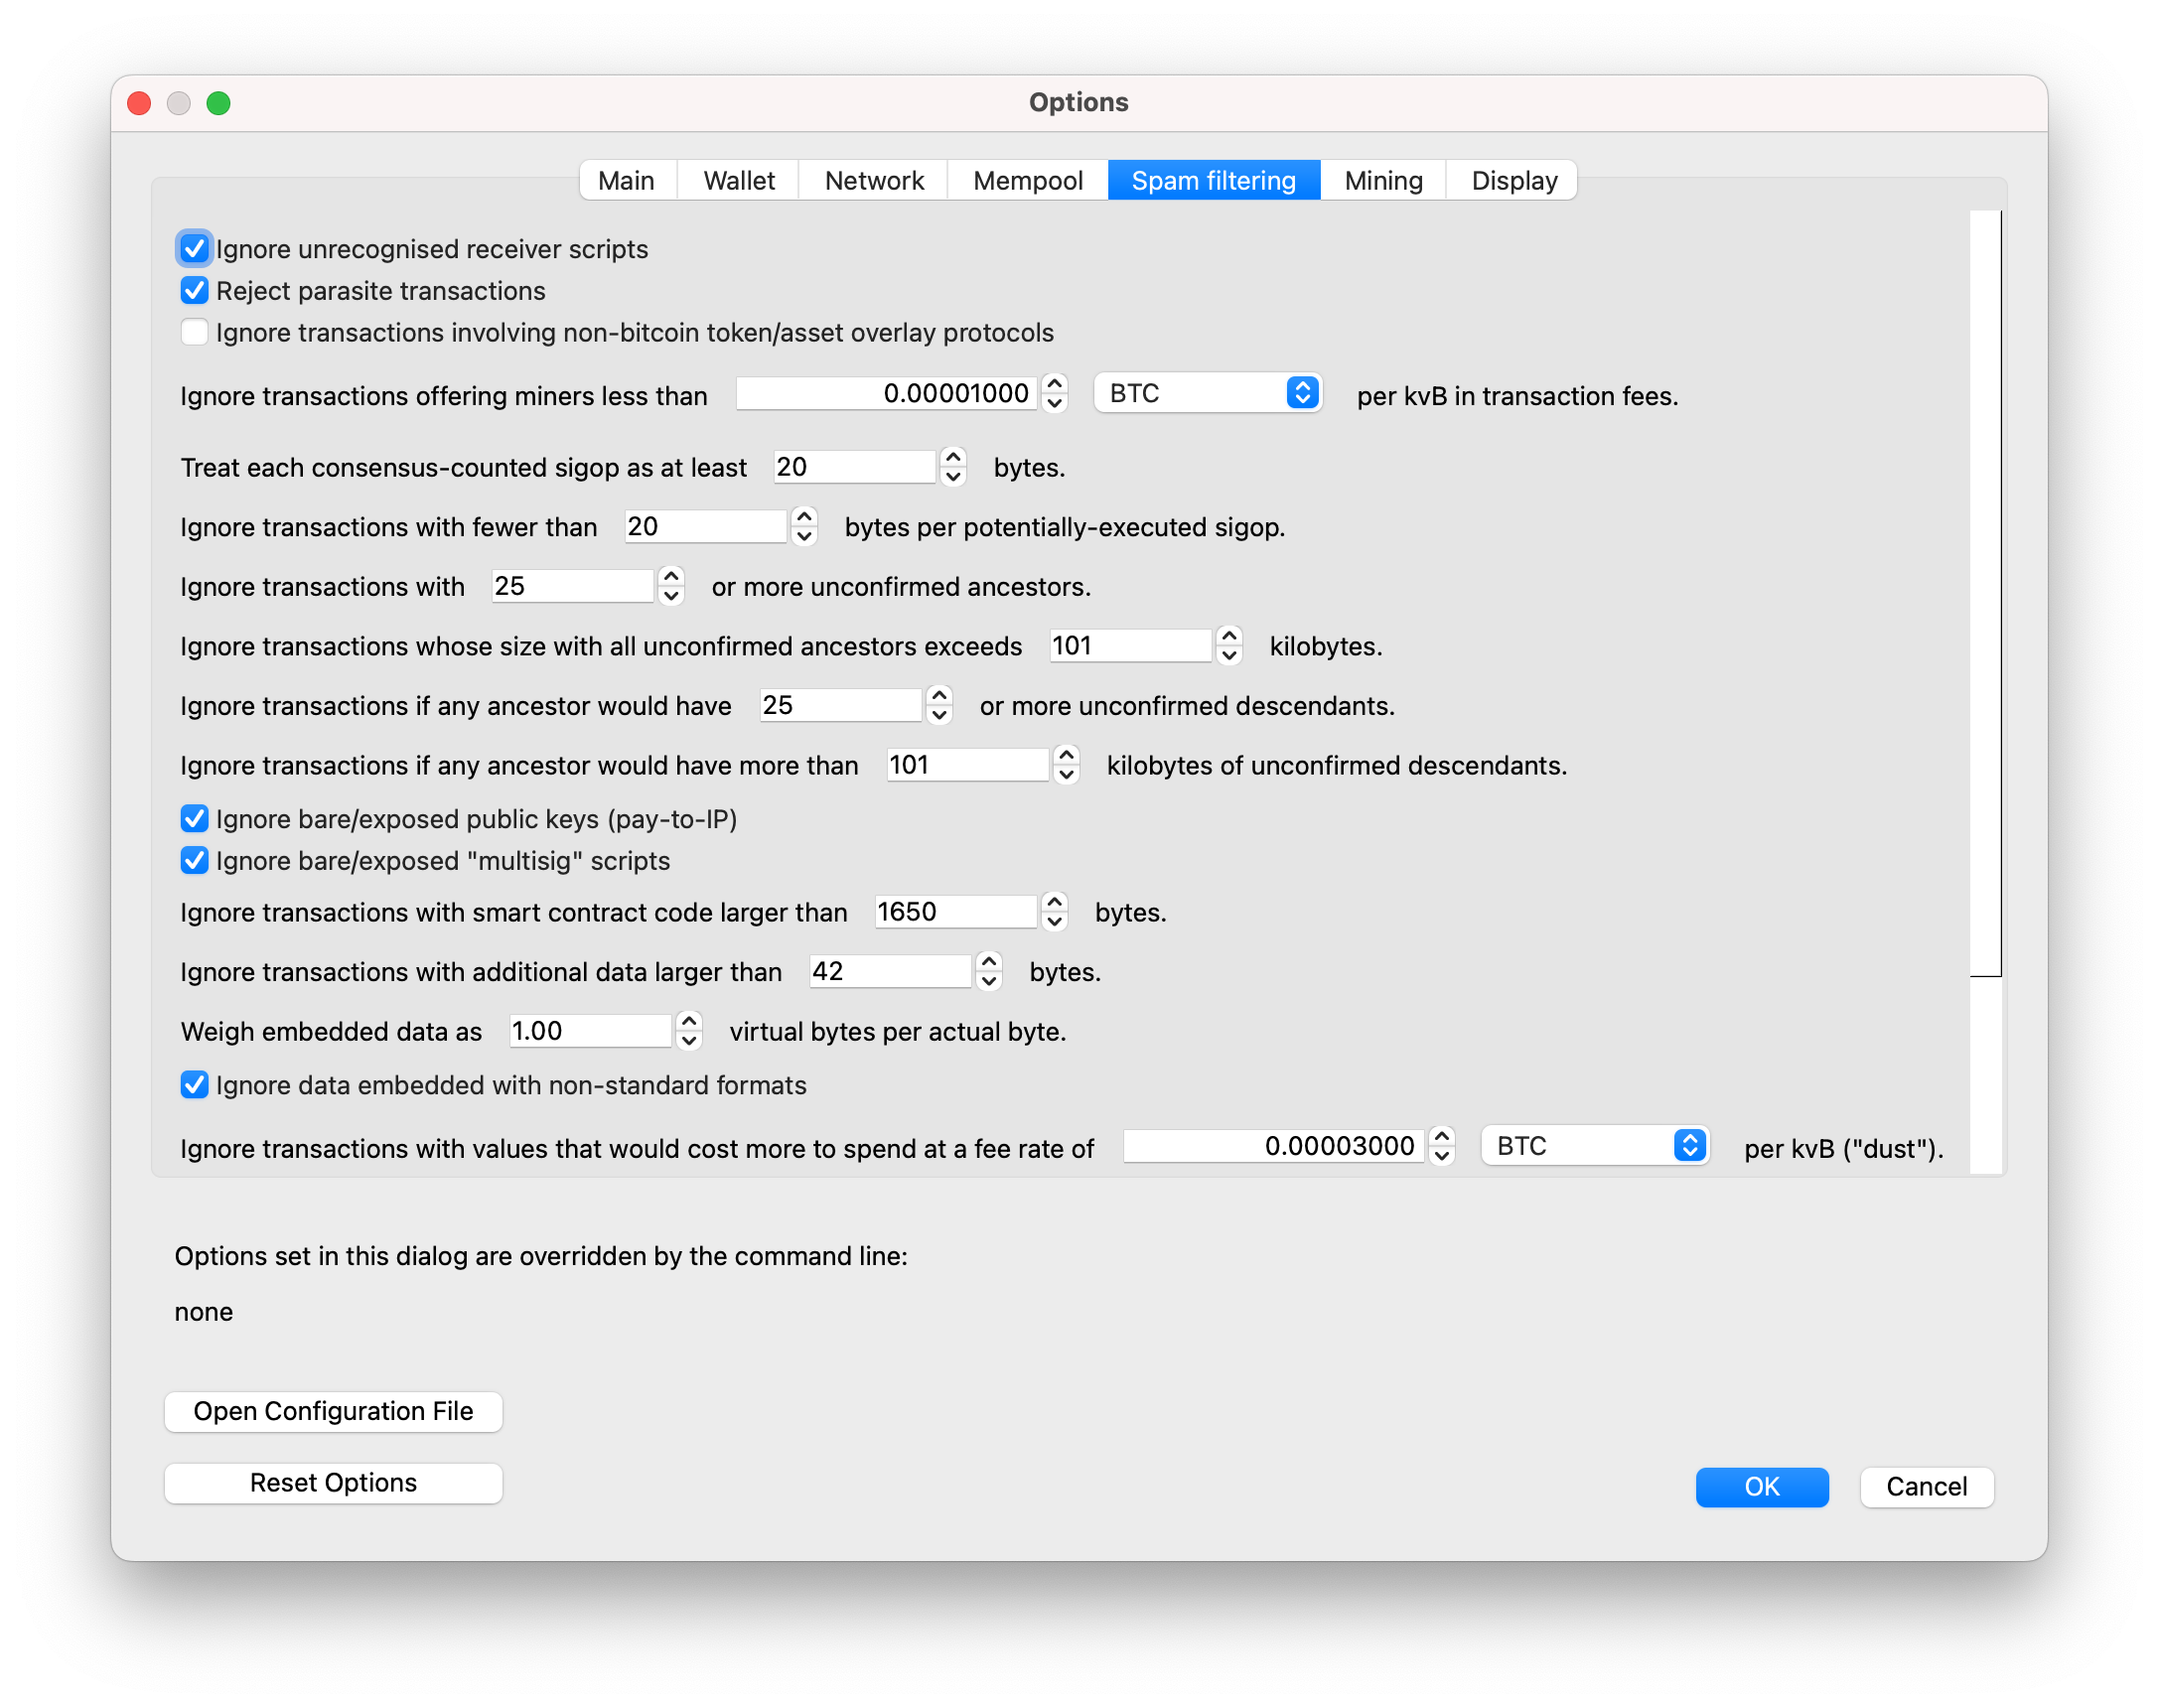This screenshot has height=1708, width=2159.
Task: Click the descendants kilobytes field
Action: [967, 764]
